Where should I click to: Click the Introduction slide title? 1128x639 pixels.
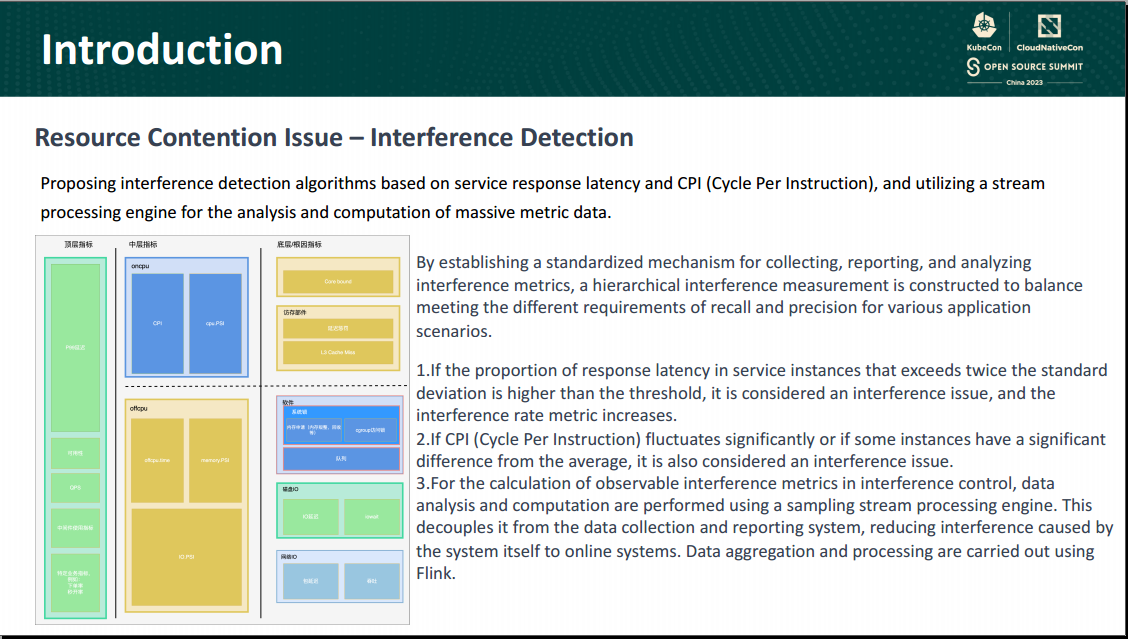coord(162,48)
